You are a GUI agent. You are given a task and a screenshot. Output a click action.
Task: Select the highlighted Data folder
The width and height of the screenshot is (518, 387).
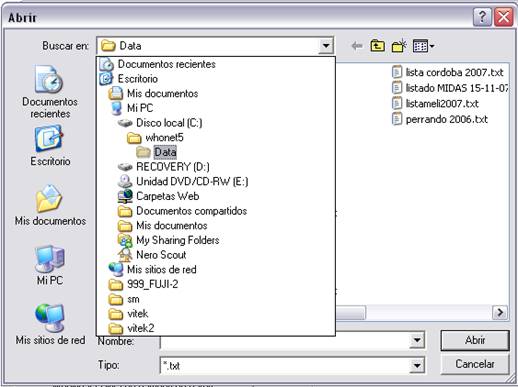(157, 152)
